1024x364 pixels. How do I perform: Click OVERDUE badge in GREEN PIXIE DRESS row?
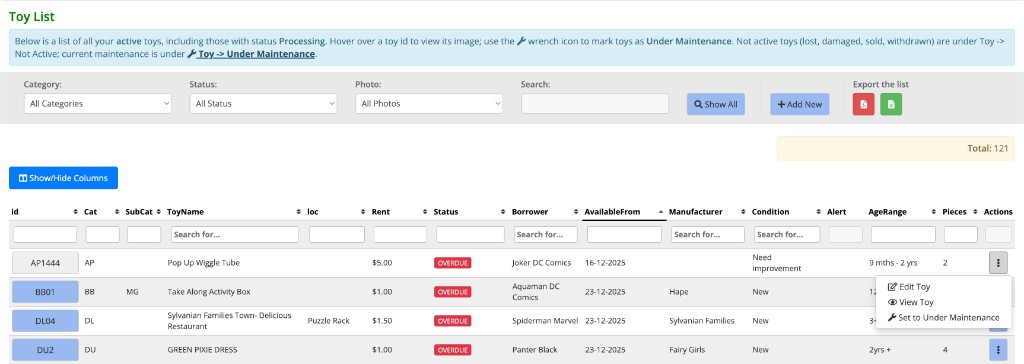coord(453,350)
